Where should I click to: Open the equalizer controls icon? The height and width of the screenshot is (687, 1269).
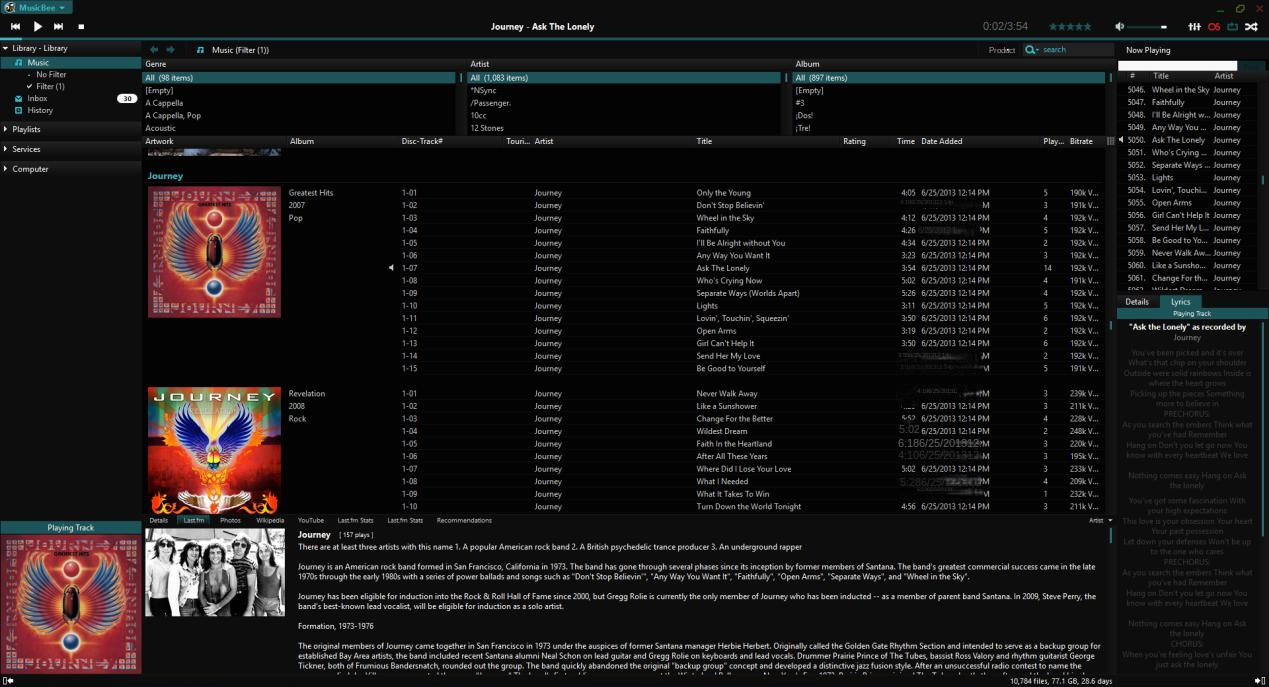click(1194, 26)
